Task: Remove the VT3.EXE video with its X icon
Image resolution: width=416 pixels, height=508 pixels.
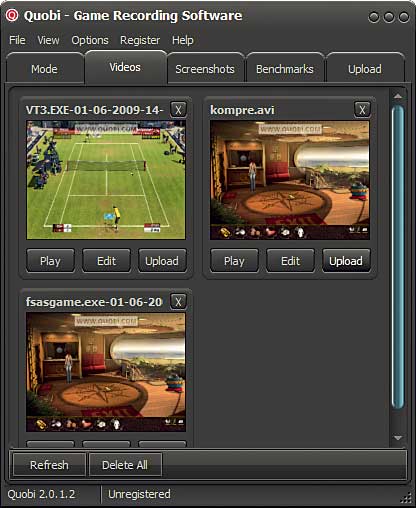Action: coord(178,110)
